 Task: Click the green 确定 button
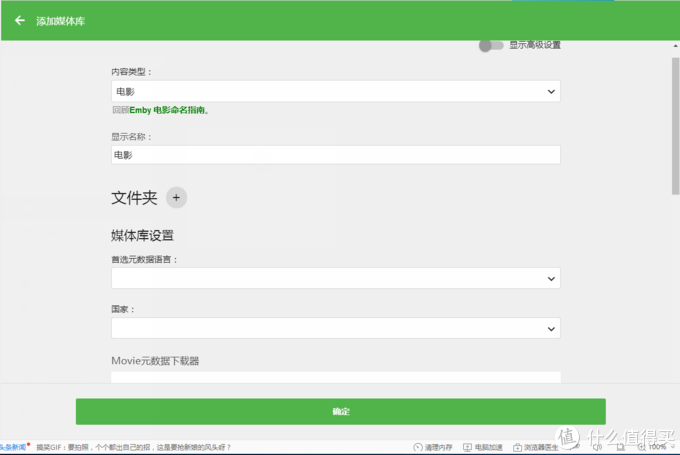[340, 411]
